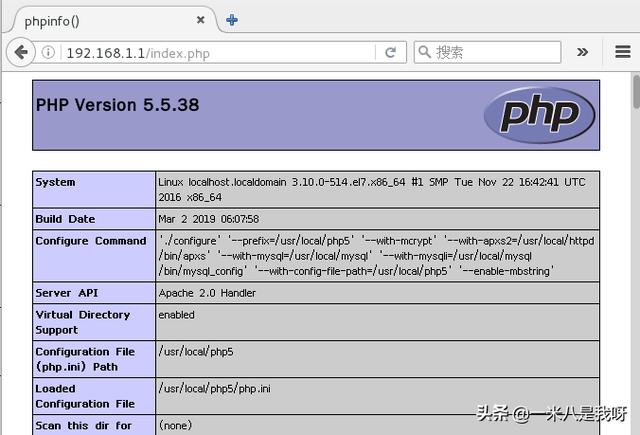Reload the page with the refresh icon
This screenshot has width=640, height=435.
point(391,52)
